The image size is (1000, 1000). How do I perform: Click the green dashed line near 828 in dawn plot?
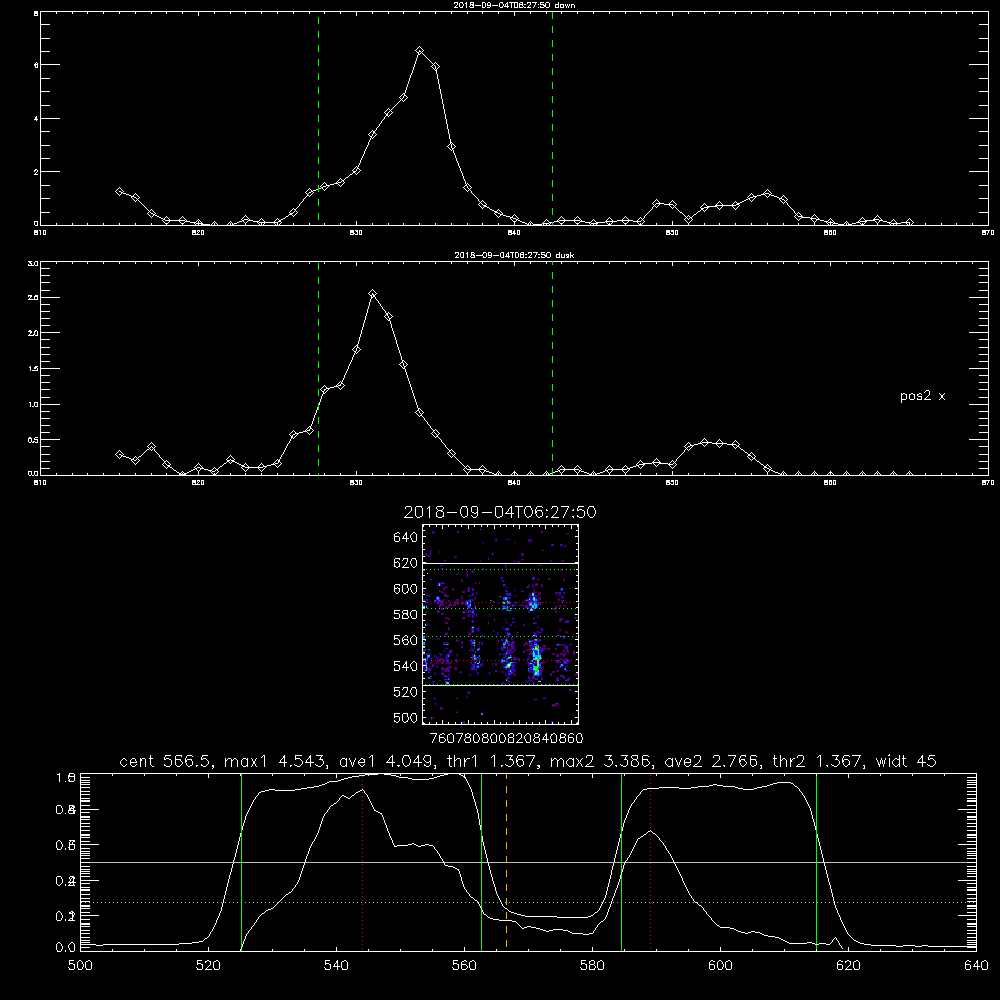tap(318, 118)
